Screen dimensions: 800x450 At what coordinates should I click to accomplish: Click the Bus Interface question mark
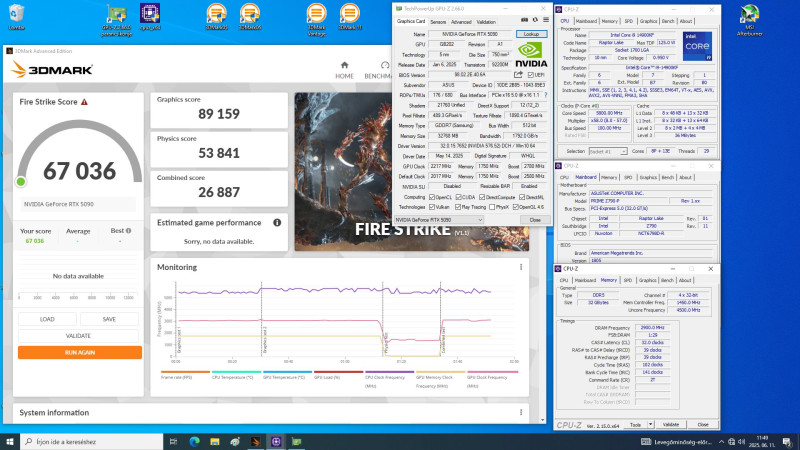[x=546, y=95]
